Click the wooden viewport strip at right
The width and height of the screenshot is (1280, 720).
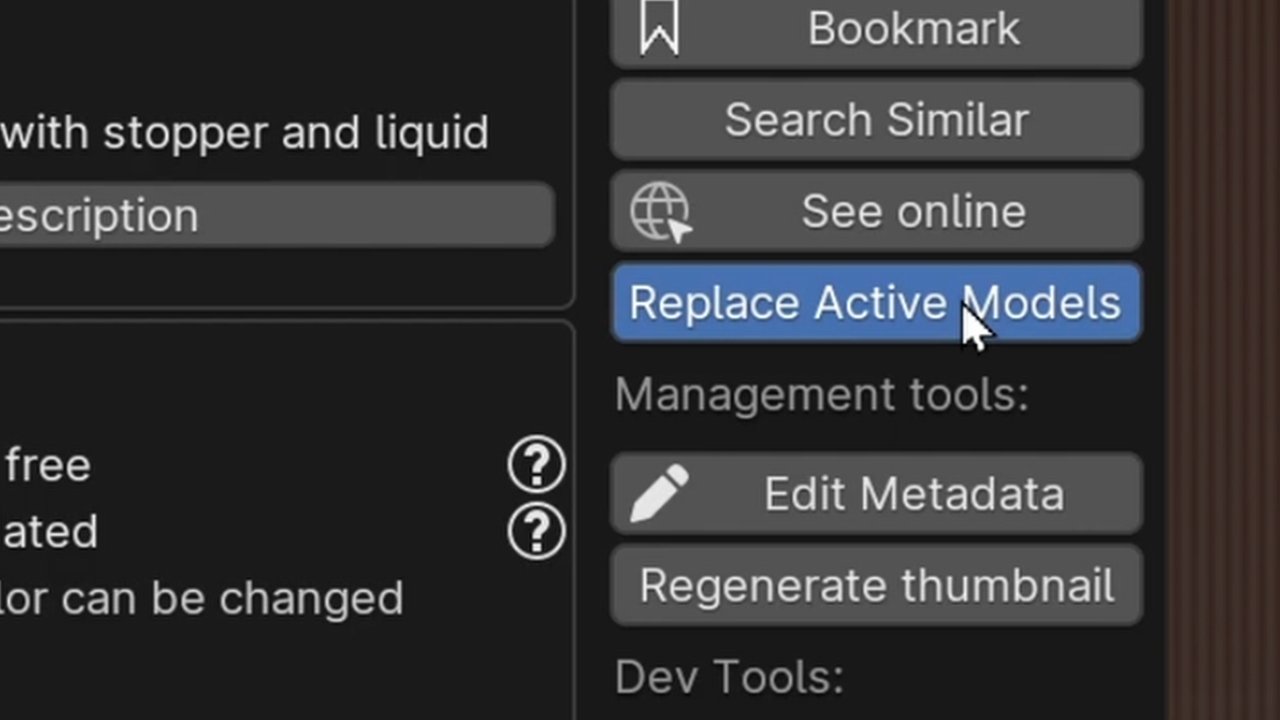click(x=1222, y=360)
